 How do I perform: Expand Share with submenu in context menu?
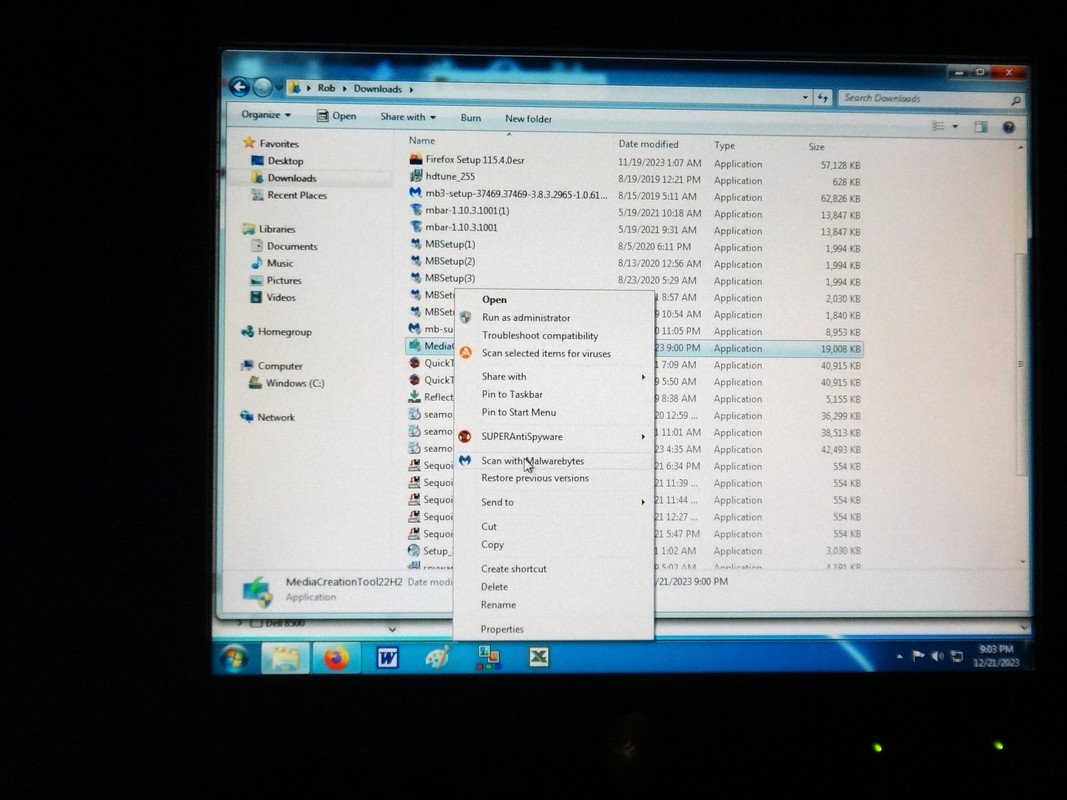(642, 377)
